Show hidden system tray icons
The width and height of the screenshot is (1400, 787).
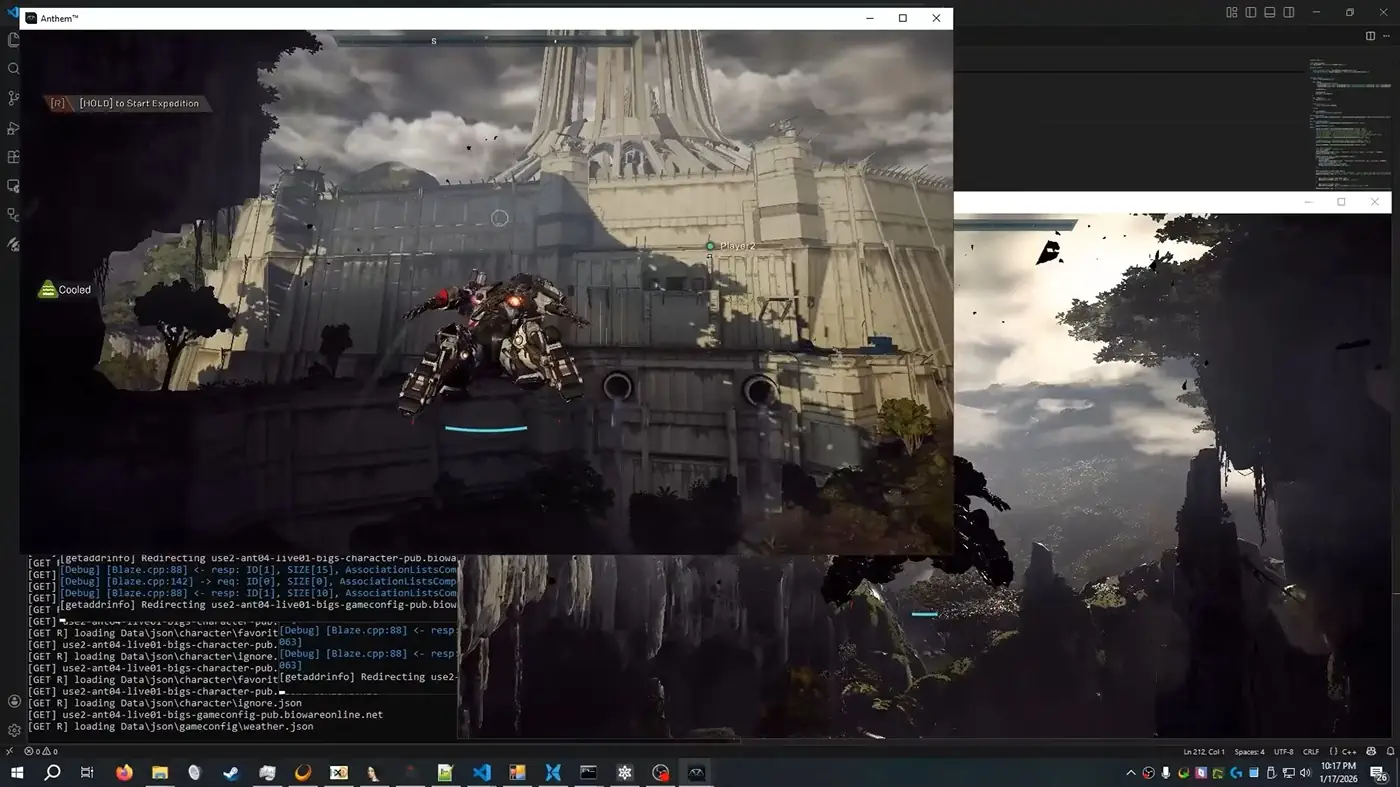coord(1131,773)
